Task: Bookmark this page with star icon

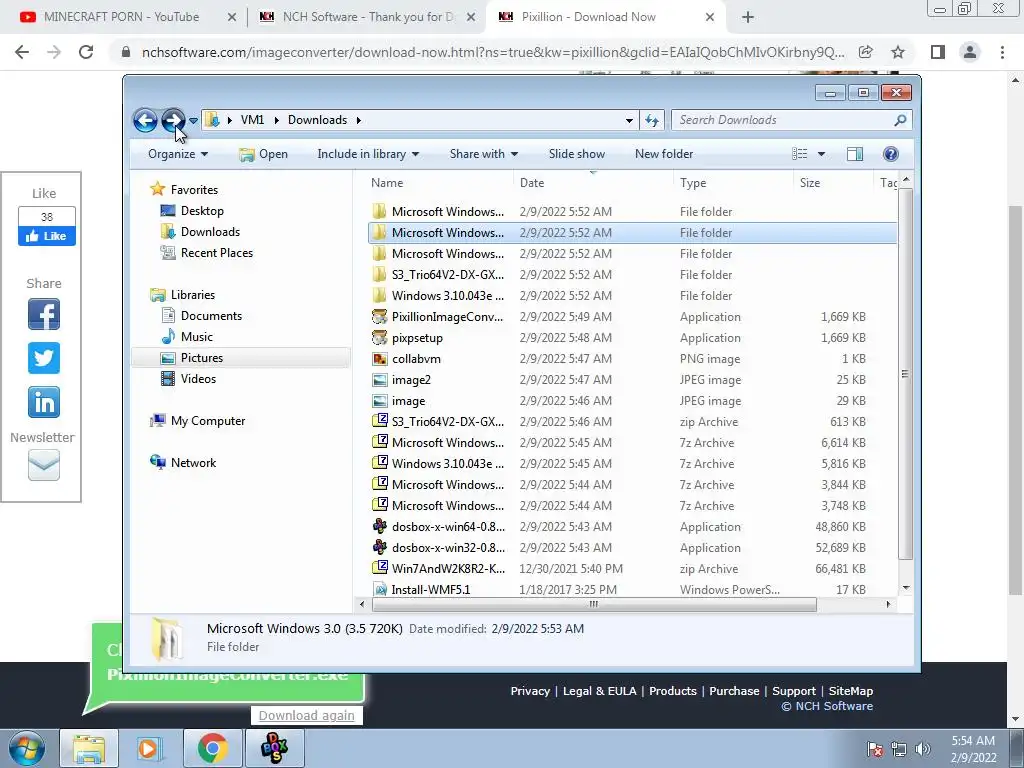Action: click(x=898, y=52)
